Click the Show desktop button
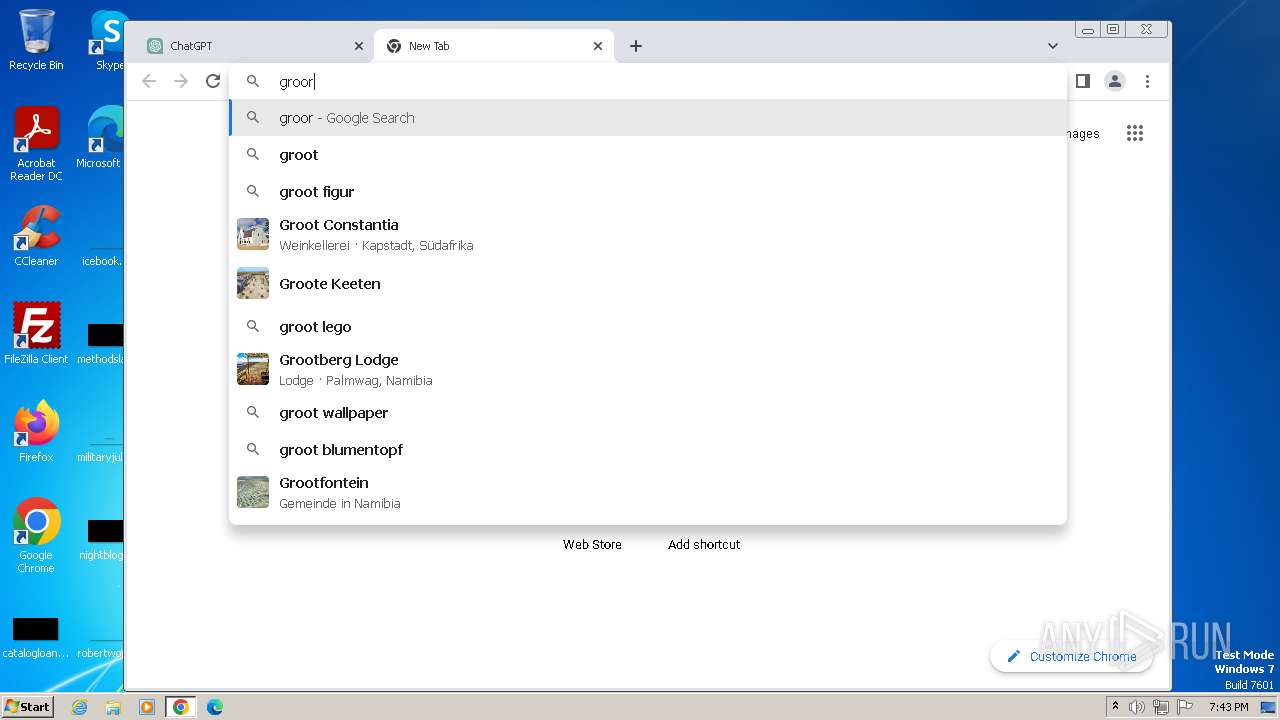The image size is (1280, 720). click(1269, 707)
